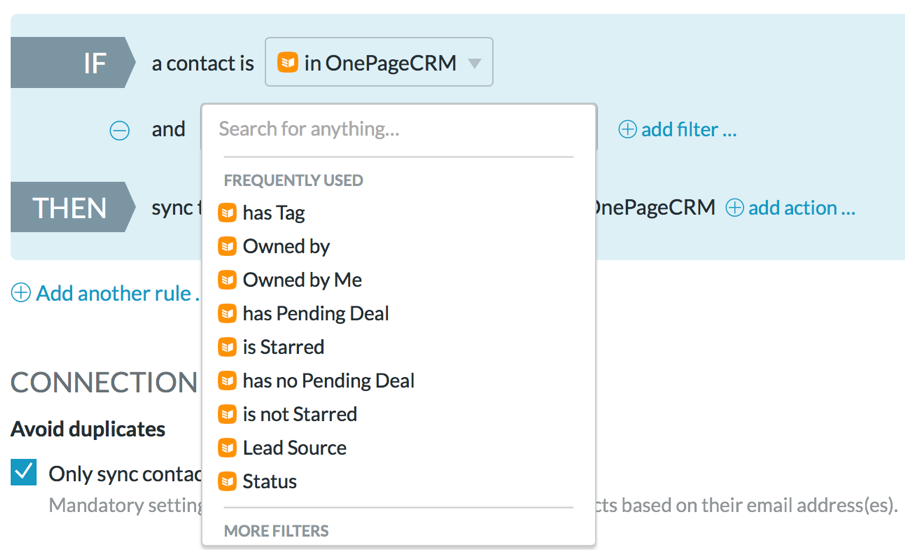Click the plus icon next to add filter
905x550 pixels.
point(627,129)
